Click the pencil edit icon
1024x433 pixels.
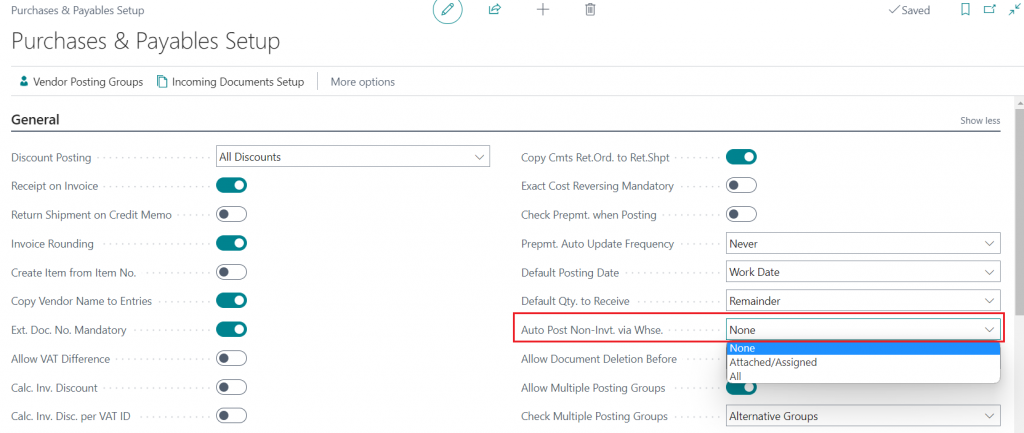point(447,10)
